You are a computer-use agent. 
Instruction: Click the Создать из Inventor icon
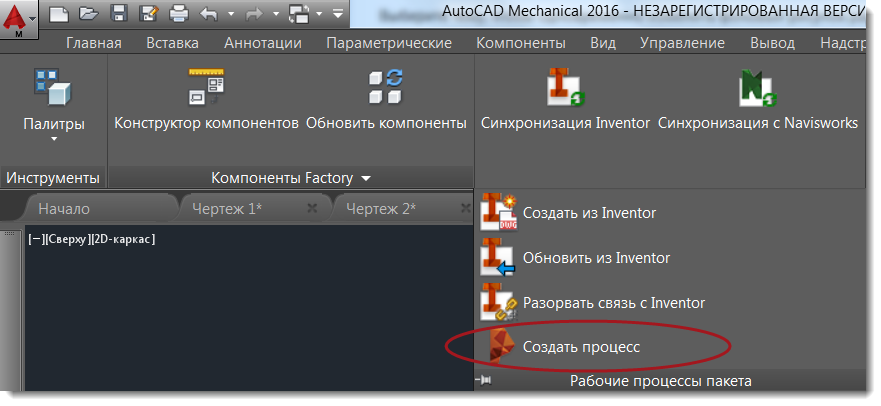(498, 213)
